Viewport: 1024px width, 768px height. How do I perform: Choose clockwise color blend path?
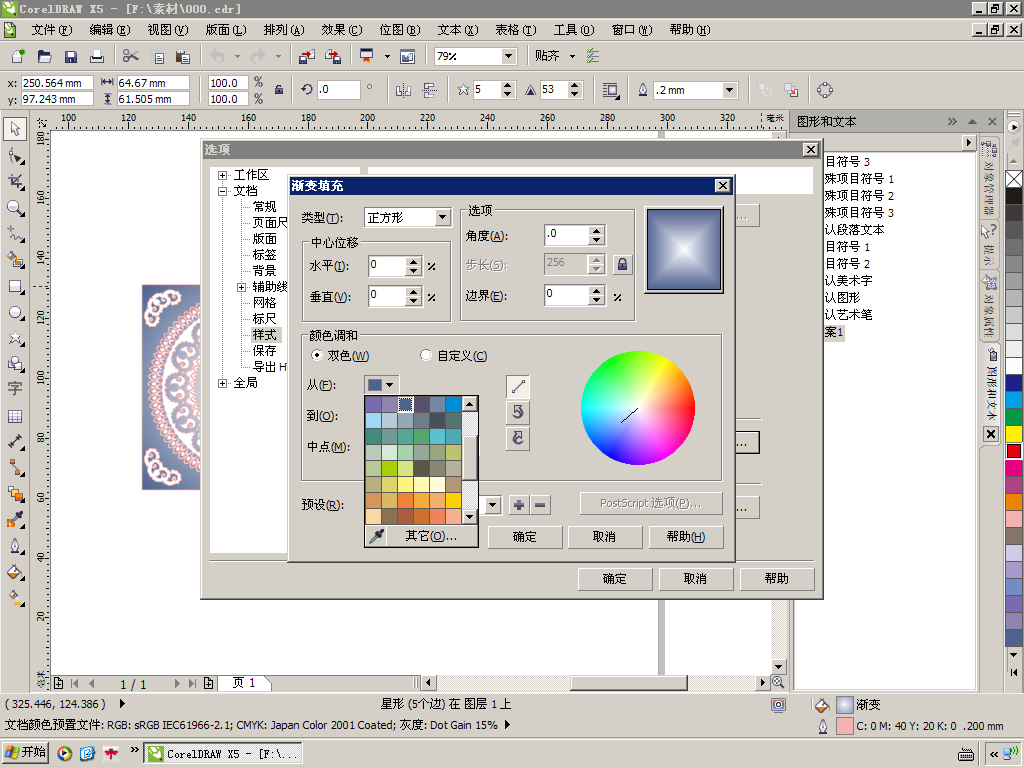[518, 438]
